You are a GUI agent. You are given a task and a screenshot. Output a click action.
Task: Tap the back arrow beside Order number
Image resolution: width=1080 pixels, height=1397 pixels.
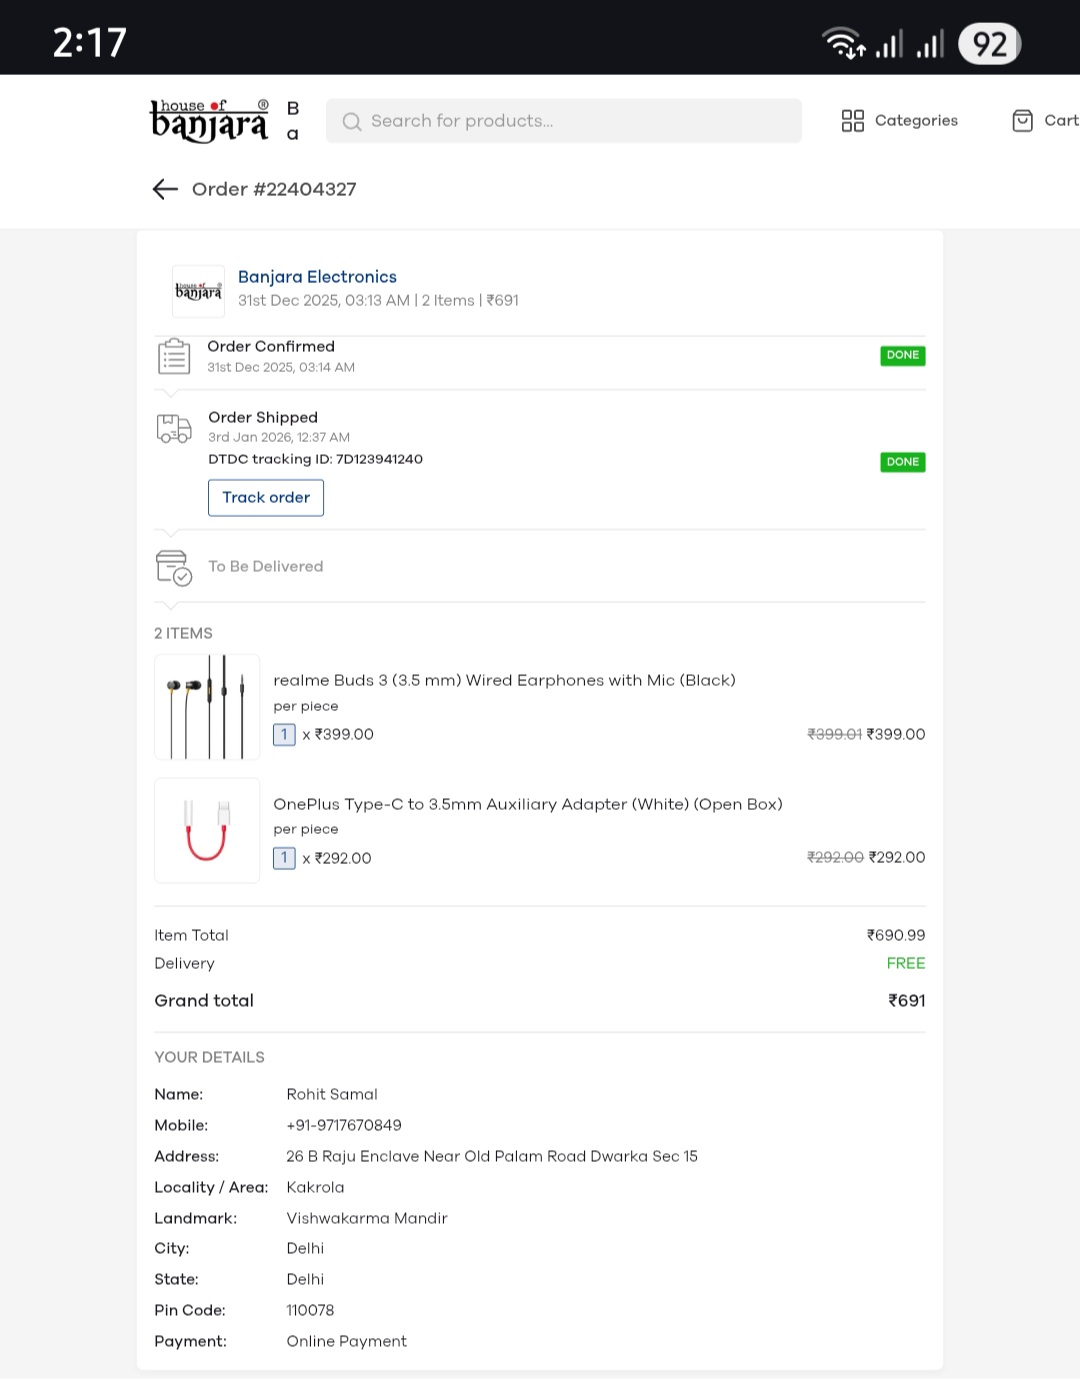165,189
